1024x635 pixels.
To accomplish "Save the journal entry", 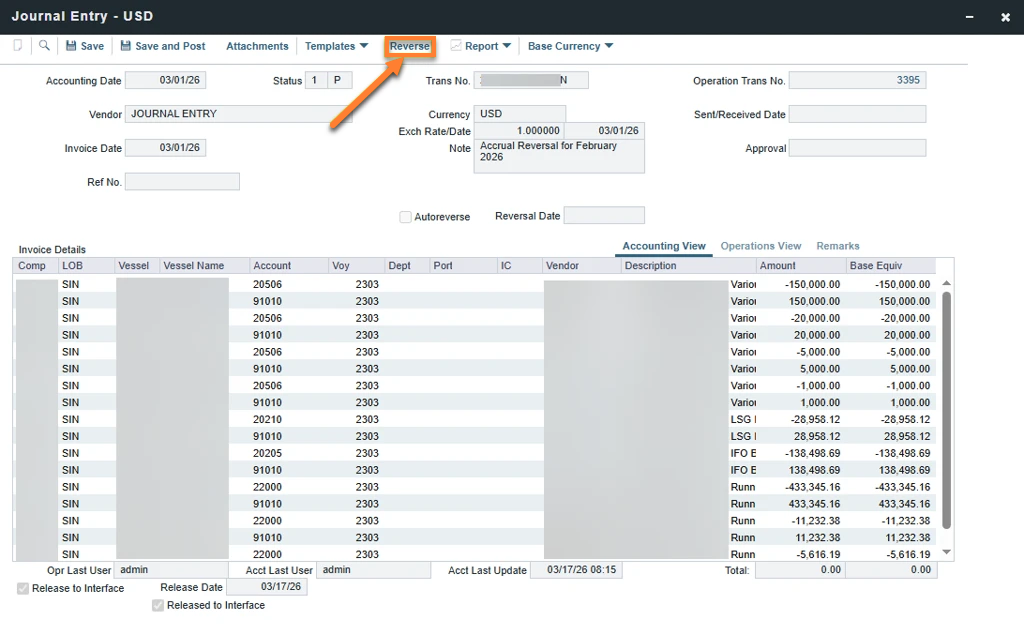I will (x=85, y=46).
